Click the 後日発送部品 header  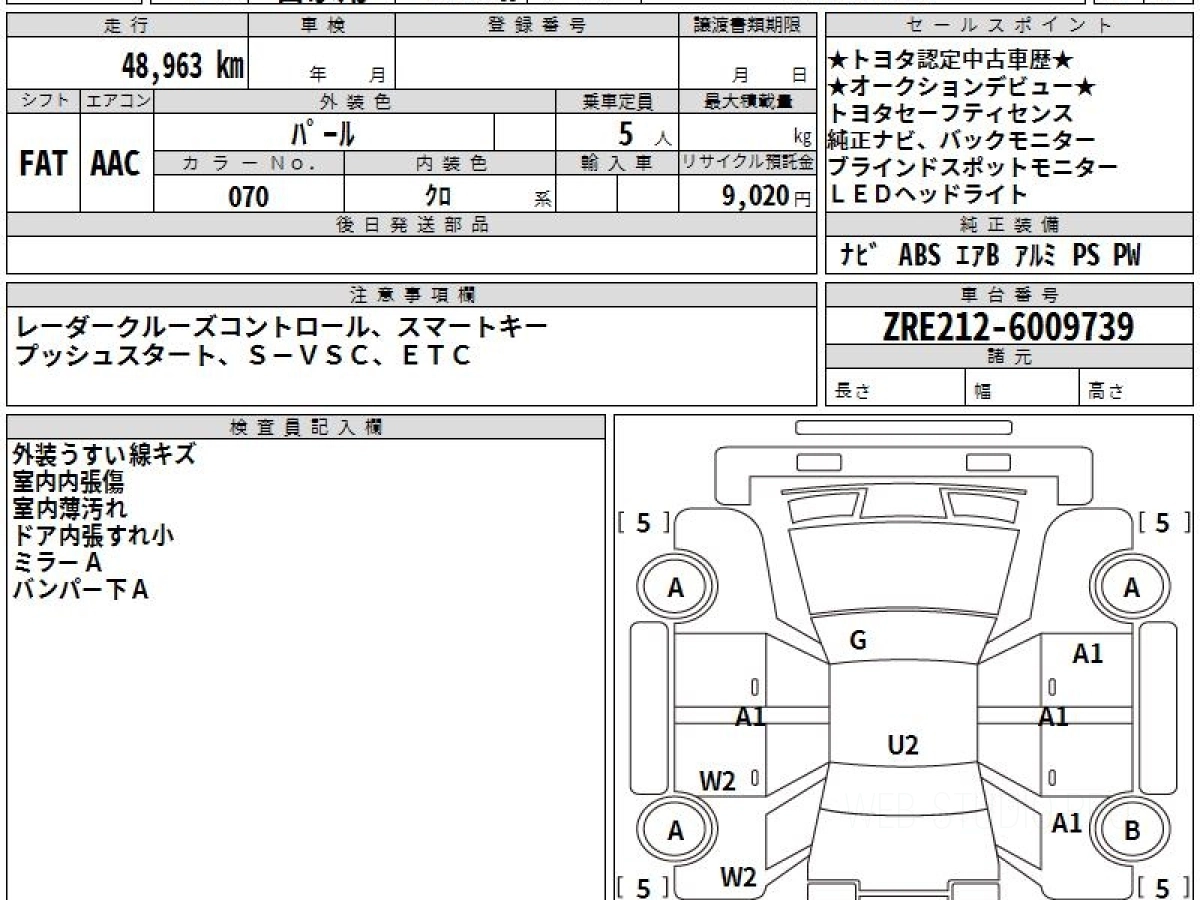[x=411, y=225]
